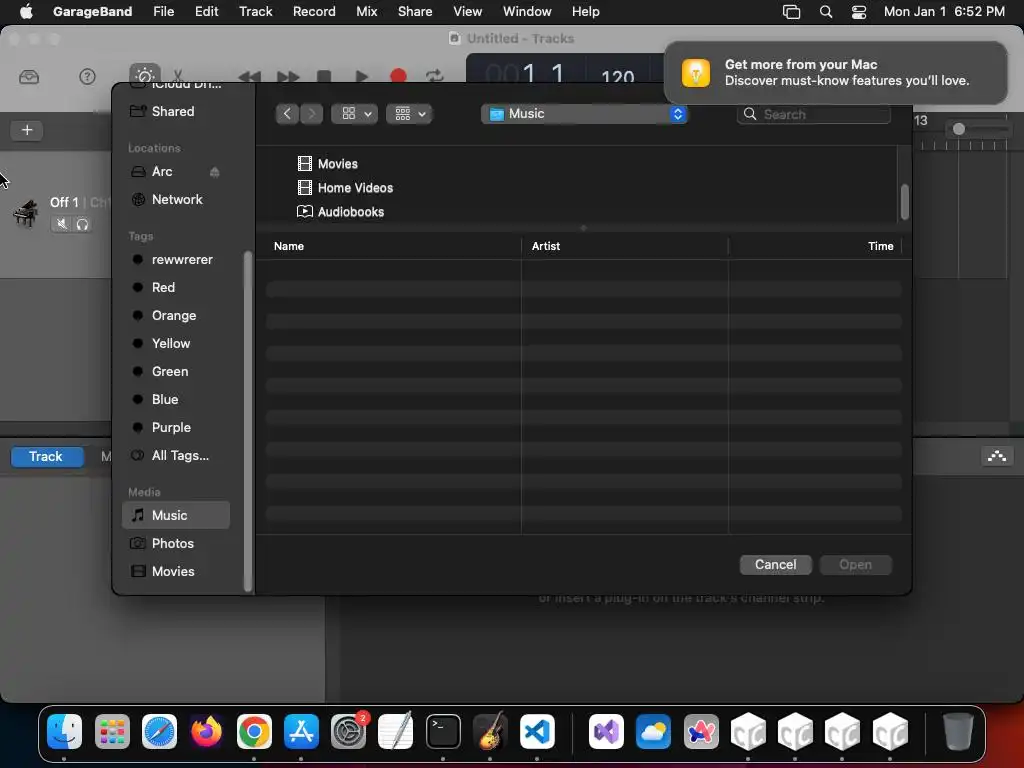The image size is (1024, 768).
Task: Select Network in Locations sidebar
Action: click(x=177, y=199)
